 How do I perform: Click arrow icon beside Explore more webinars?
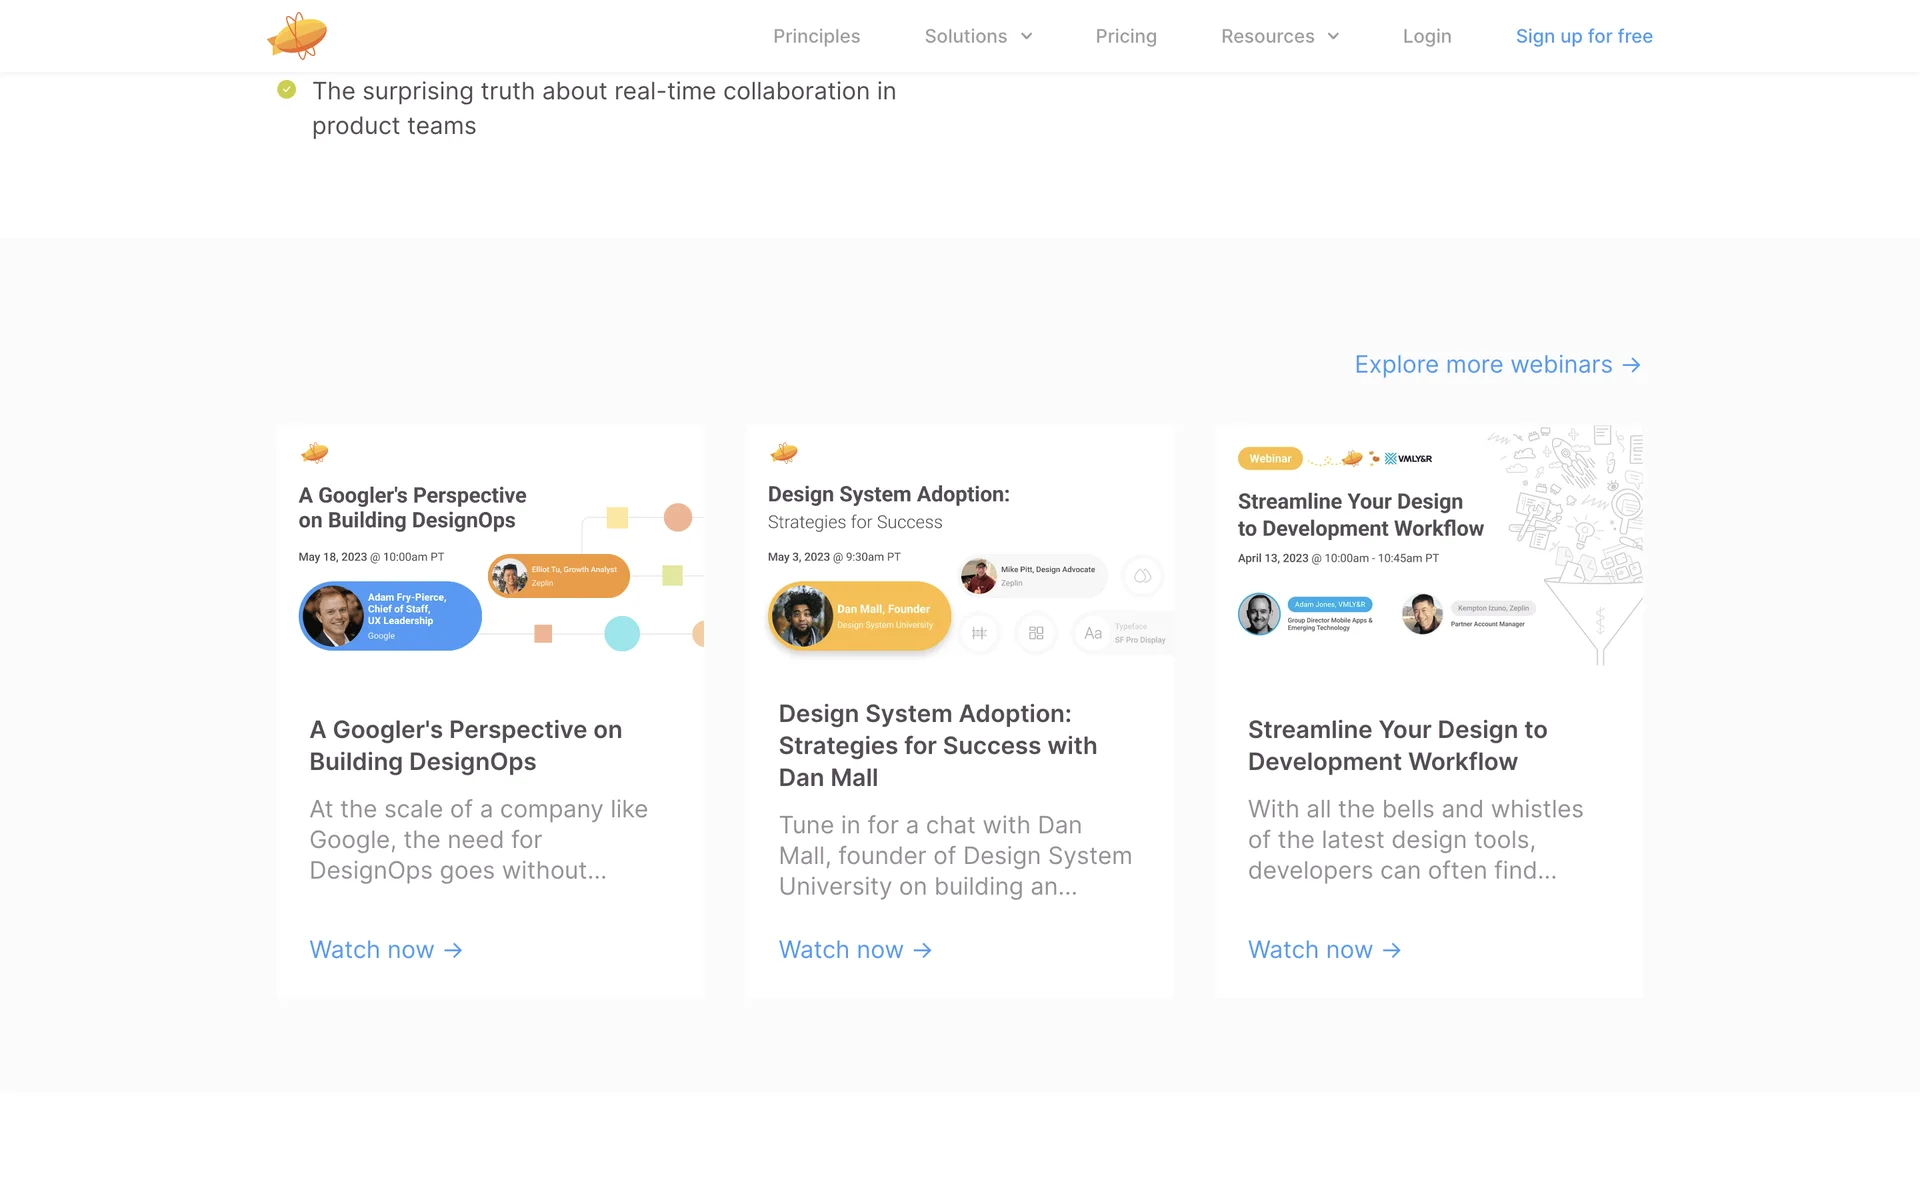pos(1631,365)
